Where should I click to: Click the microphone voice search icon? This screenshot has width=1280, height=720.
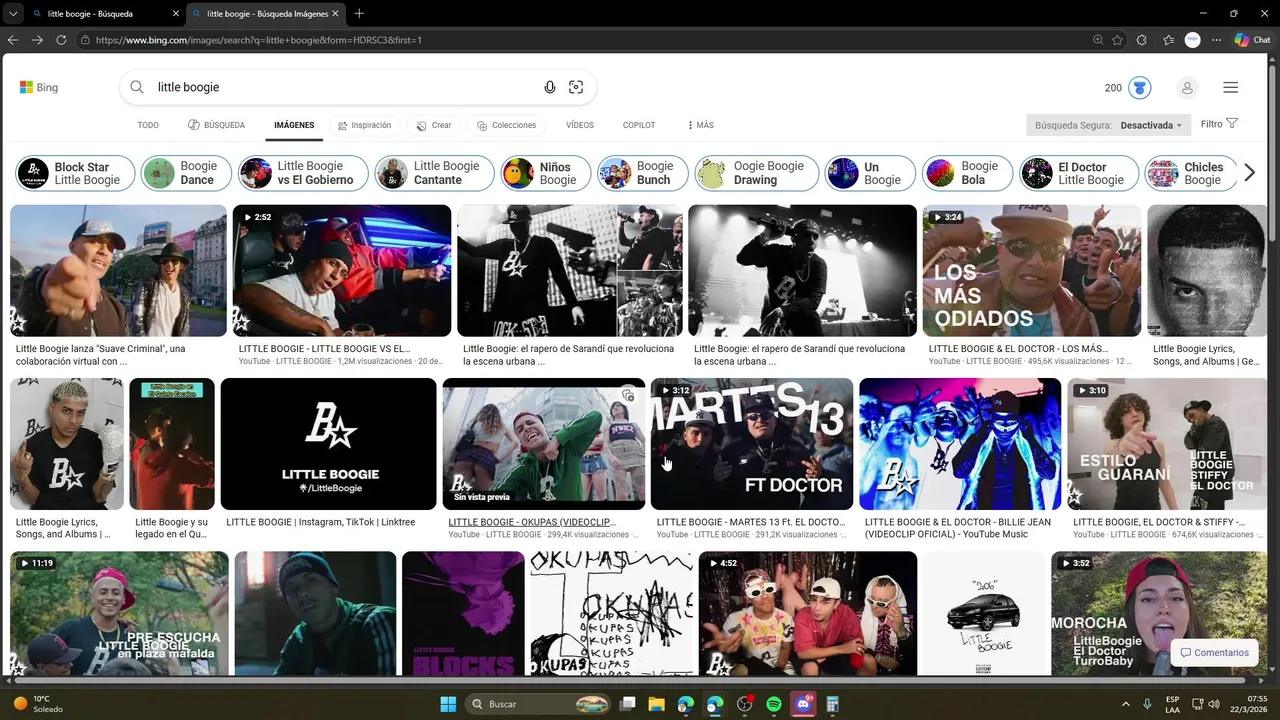click(x=550, y=87)
